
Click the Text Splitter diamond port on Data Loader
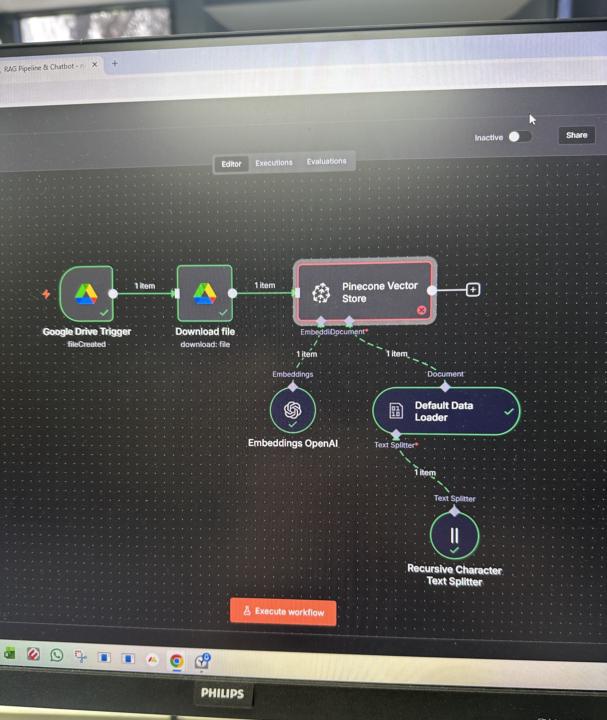396,434
